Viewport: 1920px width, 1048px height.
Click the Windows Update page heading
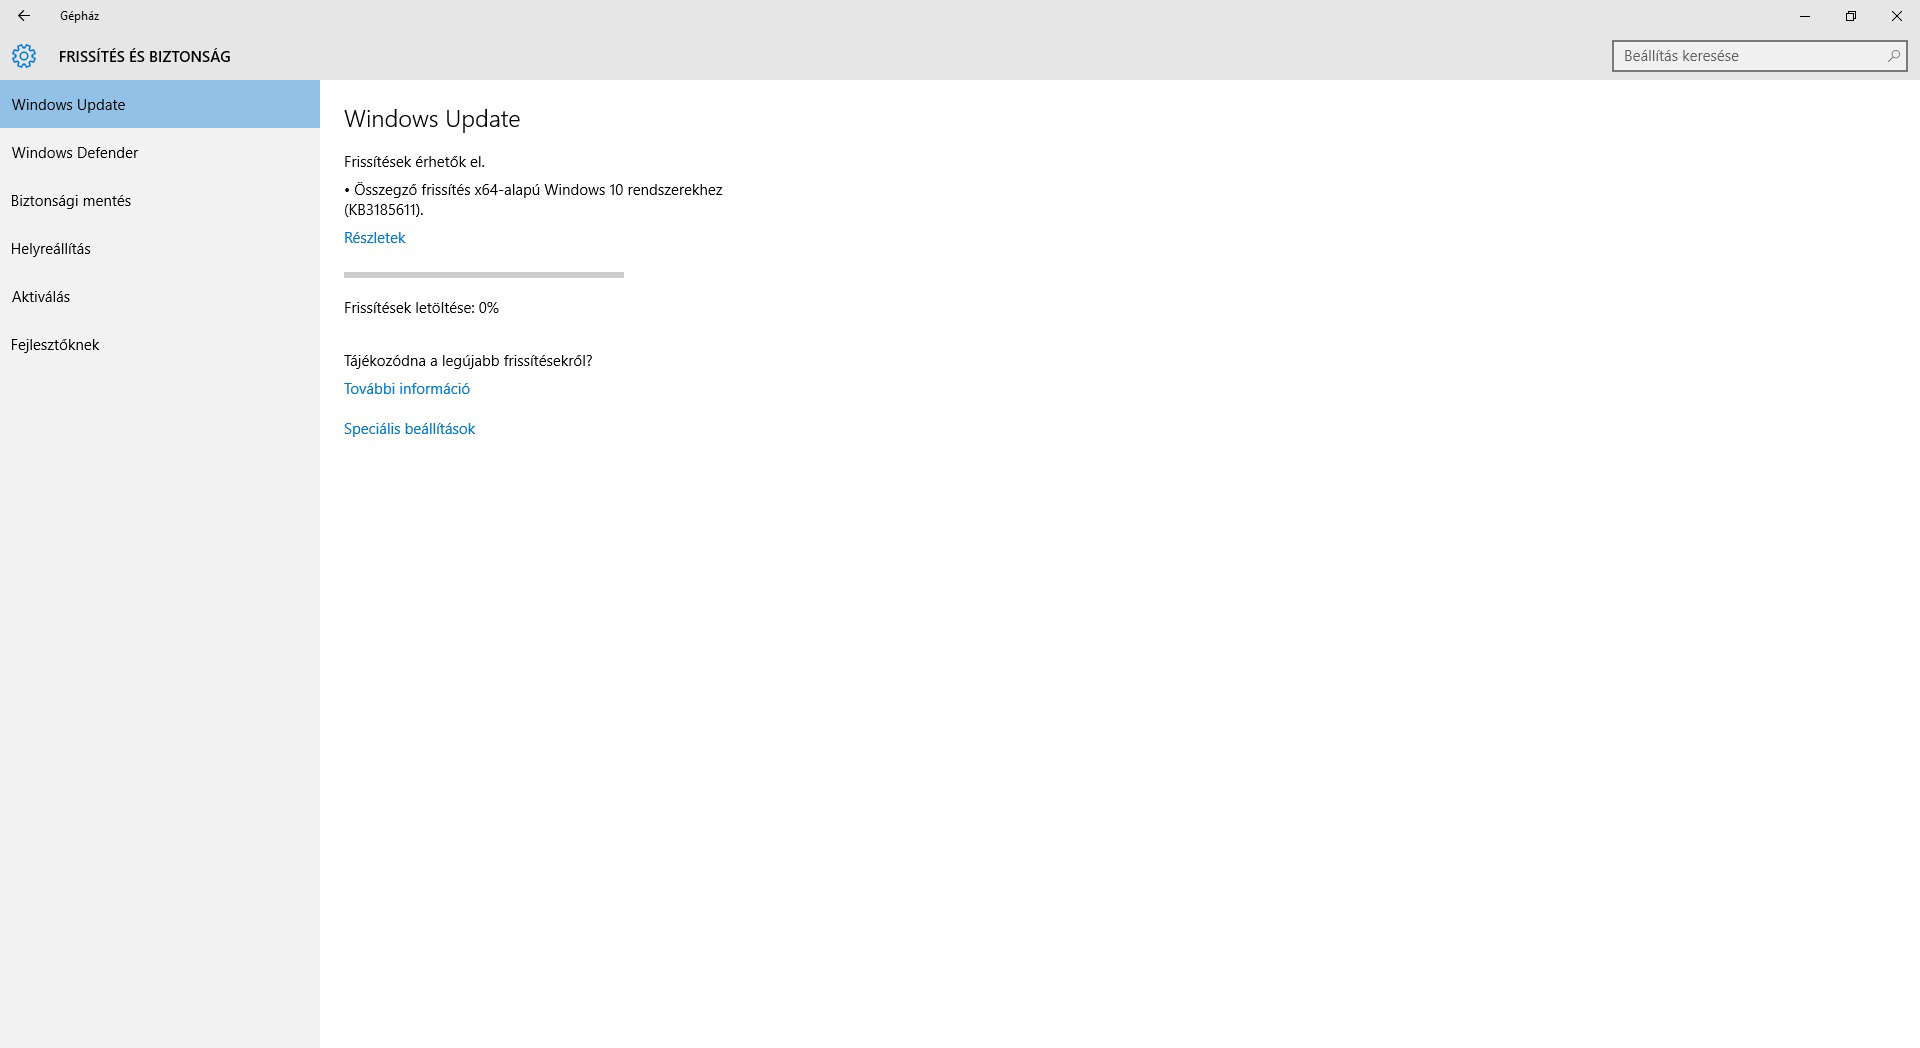tap(432, 119)
